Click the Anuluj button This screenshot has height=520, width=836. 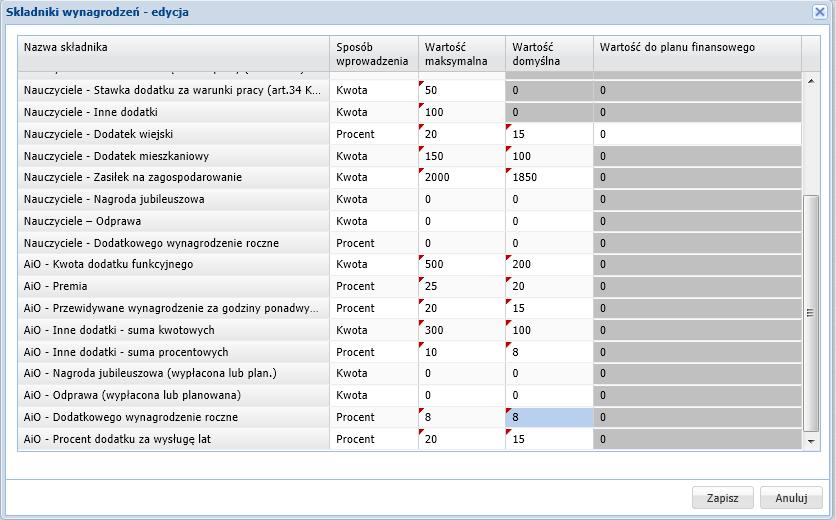point(791,498)
